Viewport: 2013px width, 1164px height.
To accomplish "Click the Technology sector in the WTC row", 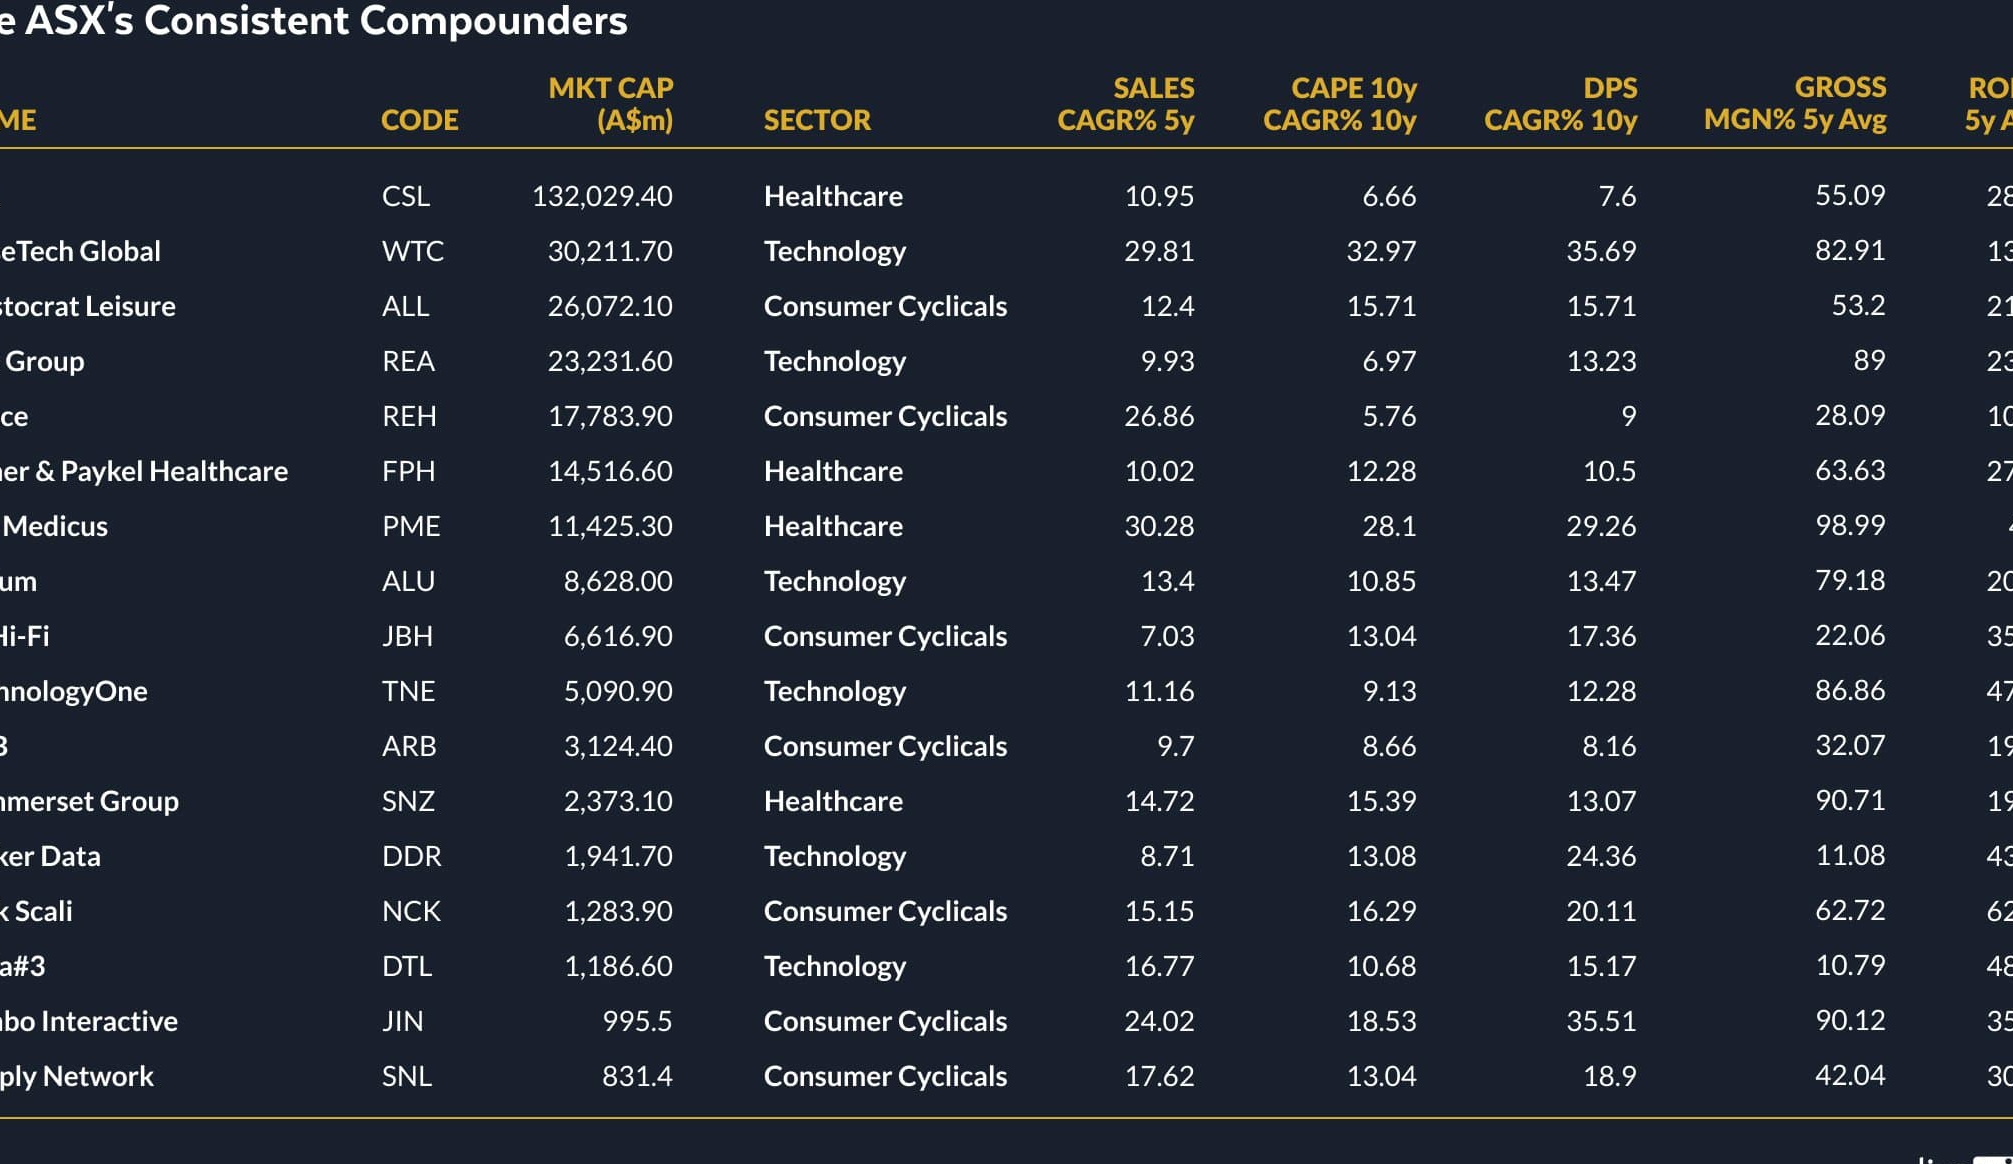I will (x=835, y=251).
